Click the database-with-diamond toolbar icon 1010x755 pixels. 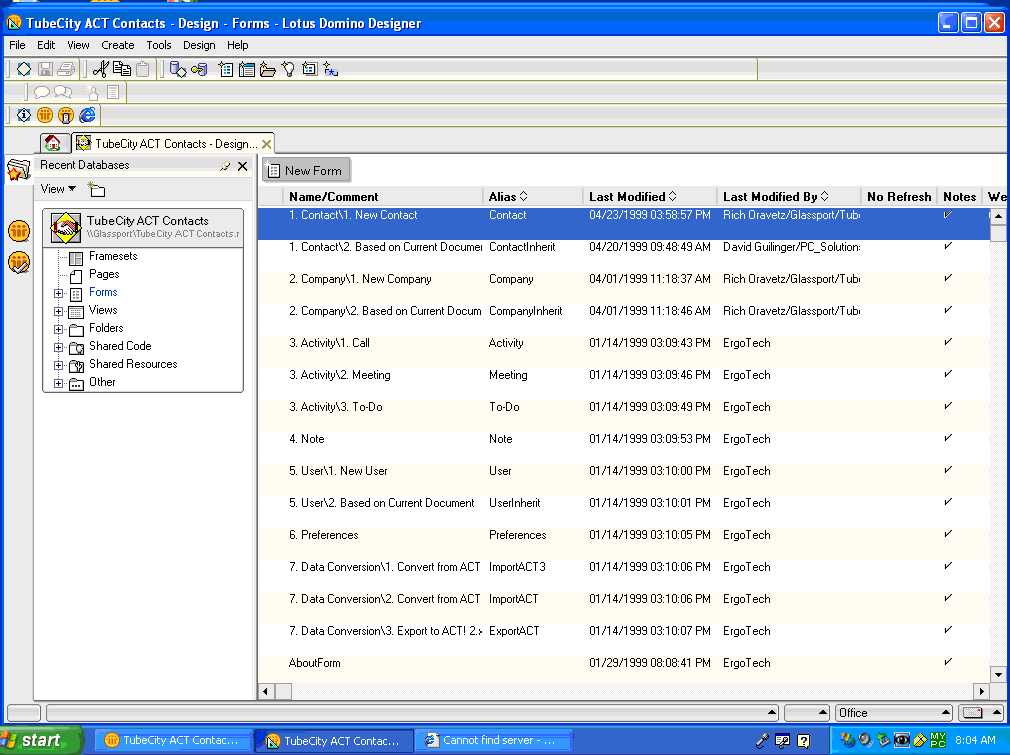[178, 69]
